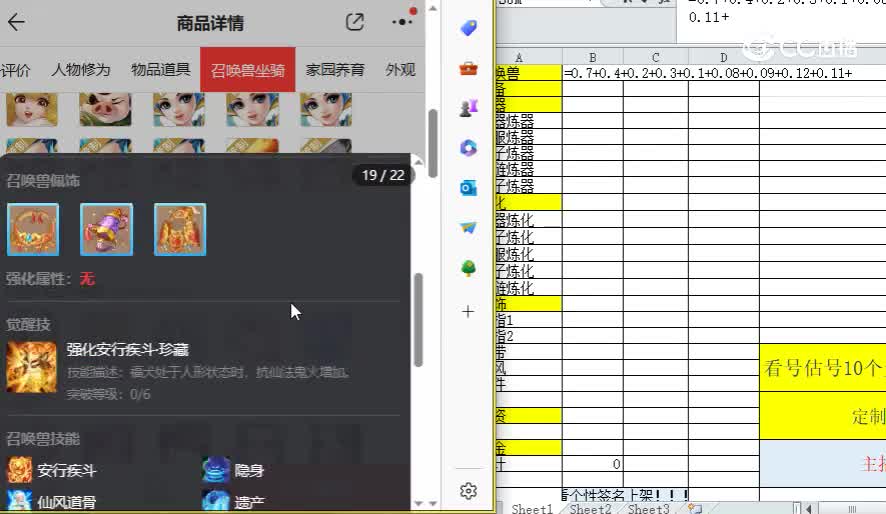This screenshot has height=514, width=886.
Task: Click the 19 / 22 page counter badge
Action: pyautogui.click(x=383, y=175)
